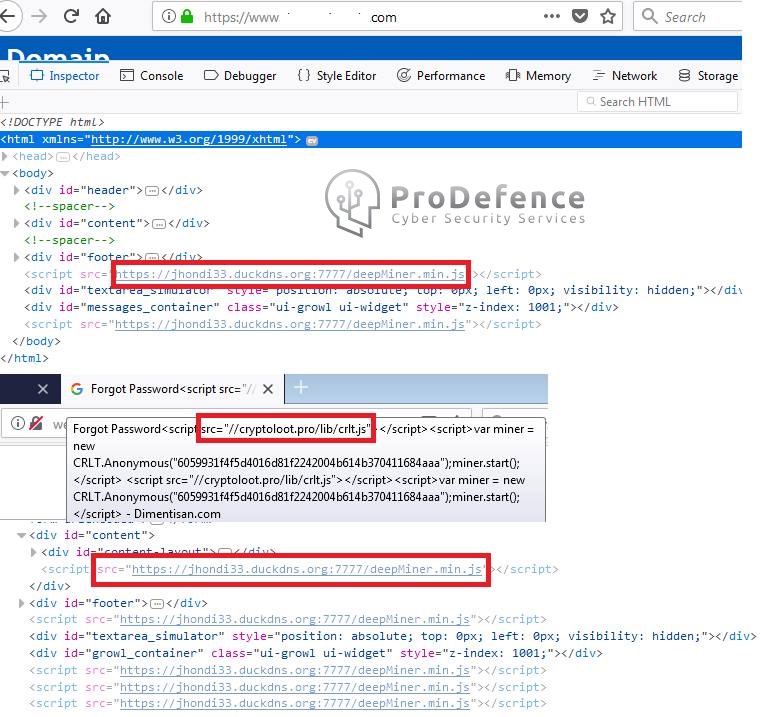Viewport: 763px width, 717px height.
Task: Open the browser home page
Action: (103, 17)
